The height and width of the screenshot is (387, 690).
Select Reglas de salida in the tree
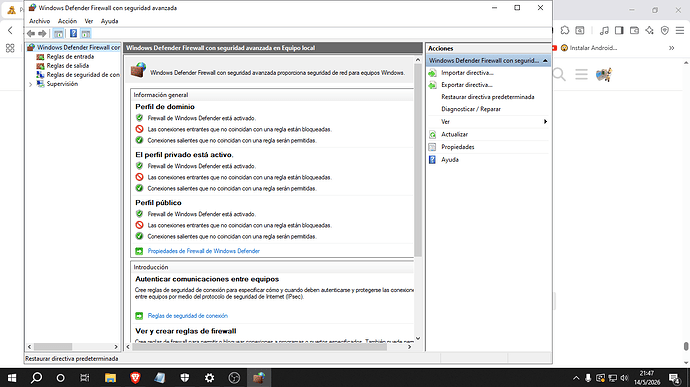[x=68, y=66]
